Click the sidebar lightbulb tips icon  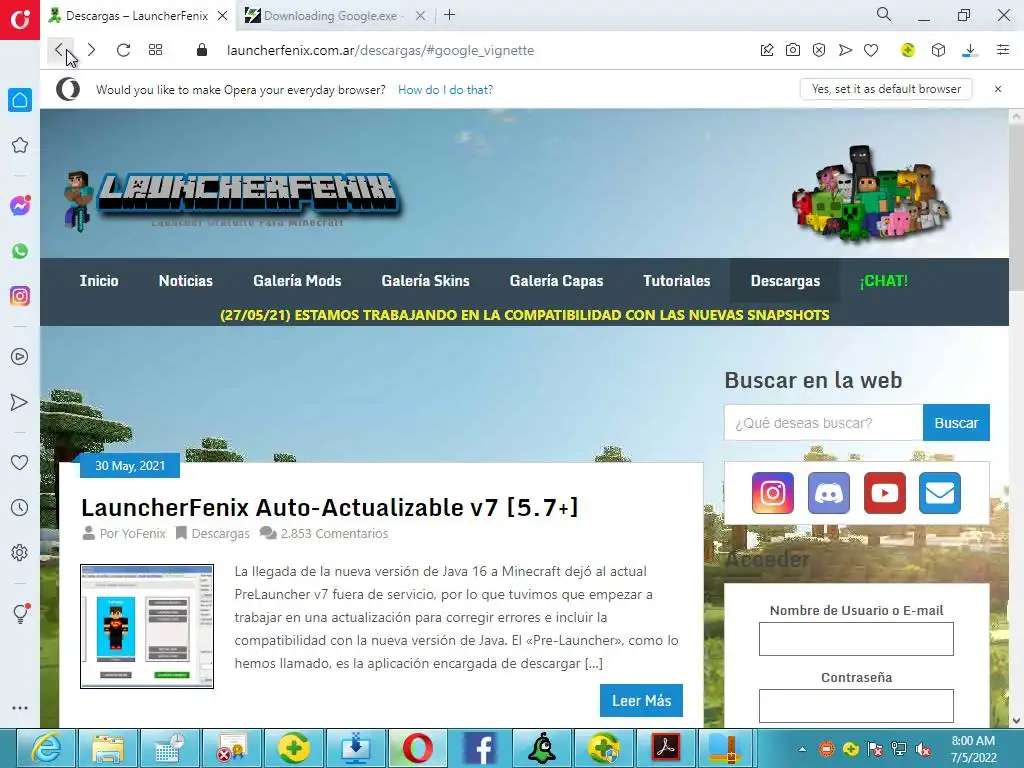pyautogui.click(x=20, y=613)
